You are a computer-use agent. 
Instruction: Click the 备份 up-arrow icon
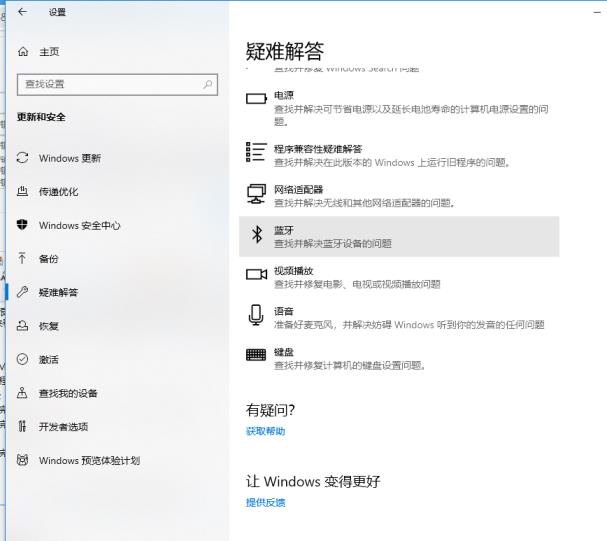22,258
